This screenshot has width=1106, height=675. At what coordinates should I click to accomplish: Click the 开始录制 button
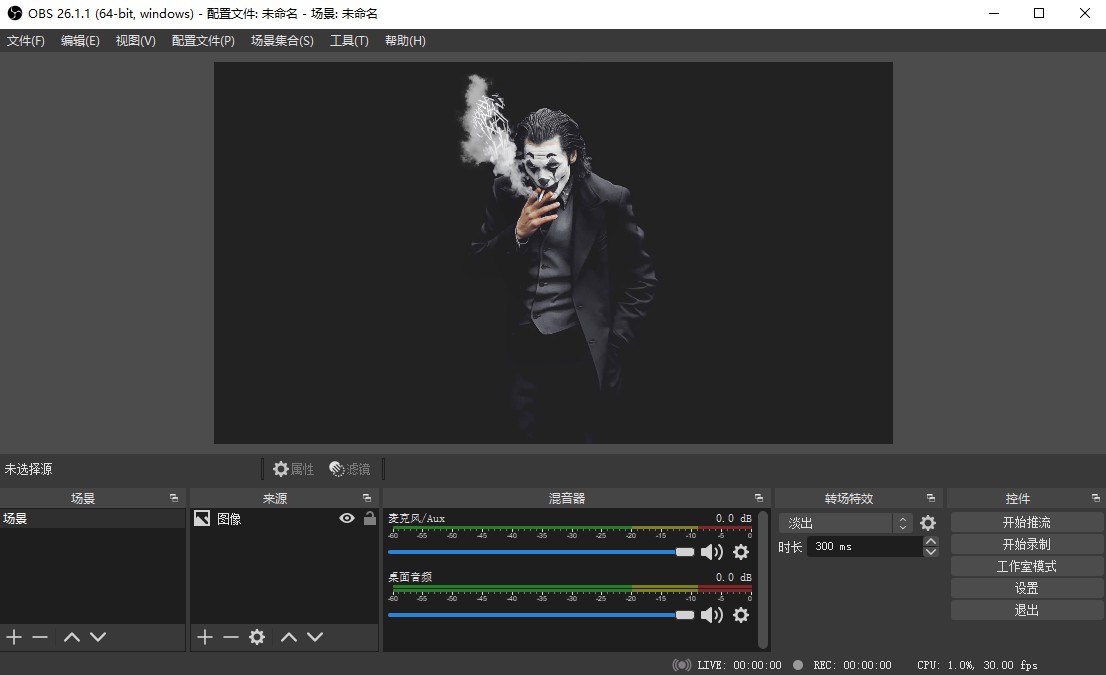coord(1026,545)
